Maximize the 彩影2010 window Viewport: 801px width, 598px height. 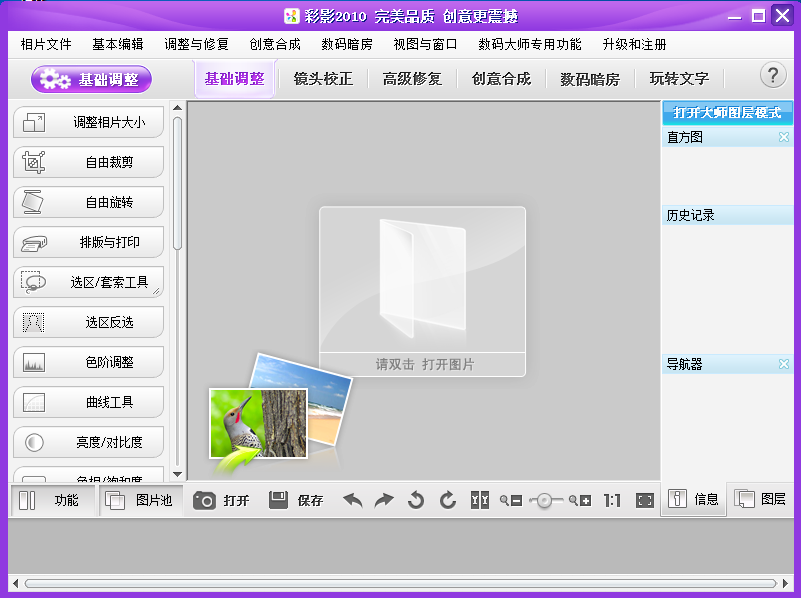point(759,16)
